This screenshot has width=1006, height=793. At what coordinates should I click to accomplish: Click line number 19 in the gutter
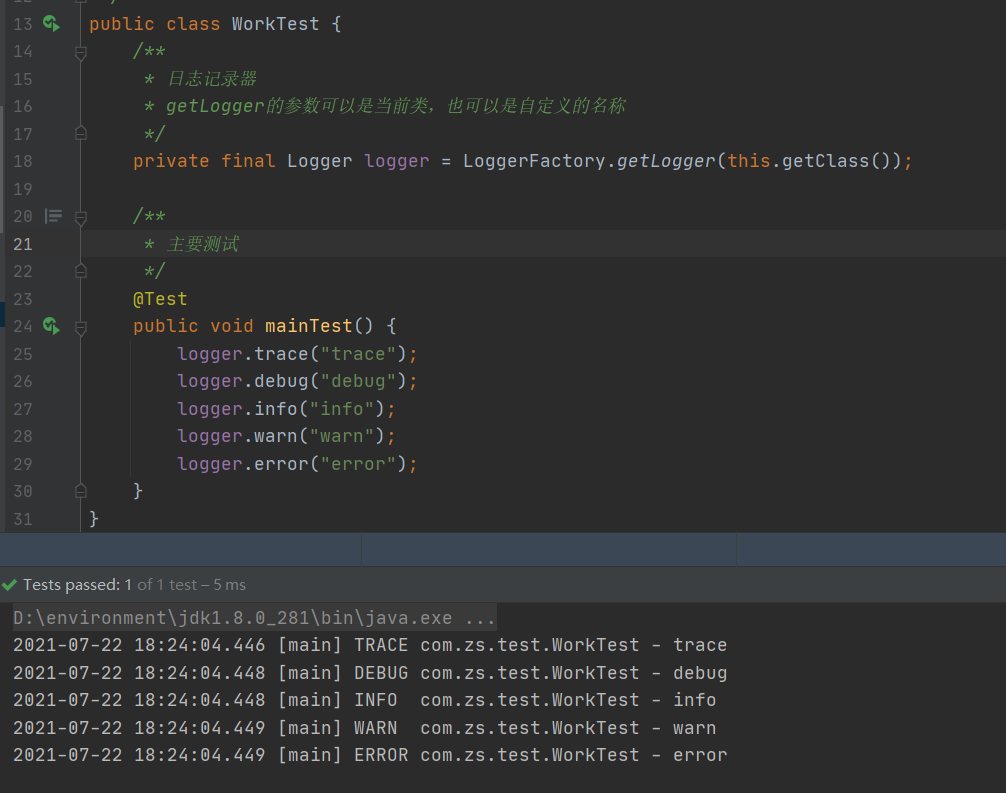pos(22,189)
